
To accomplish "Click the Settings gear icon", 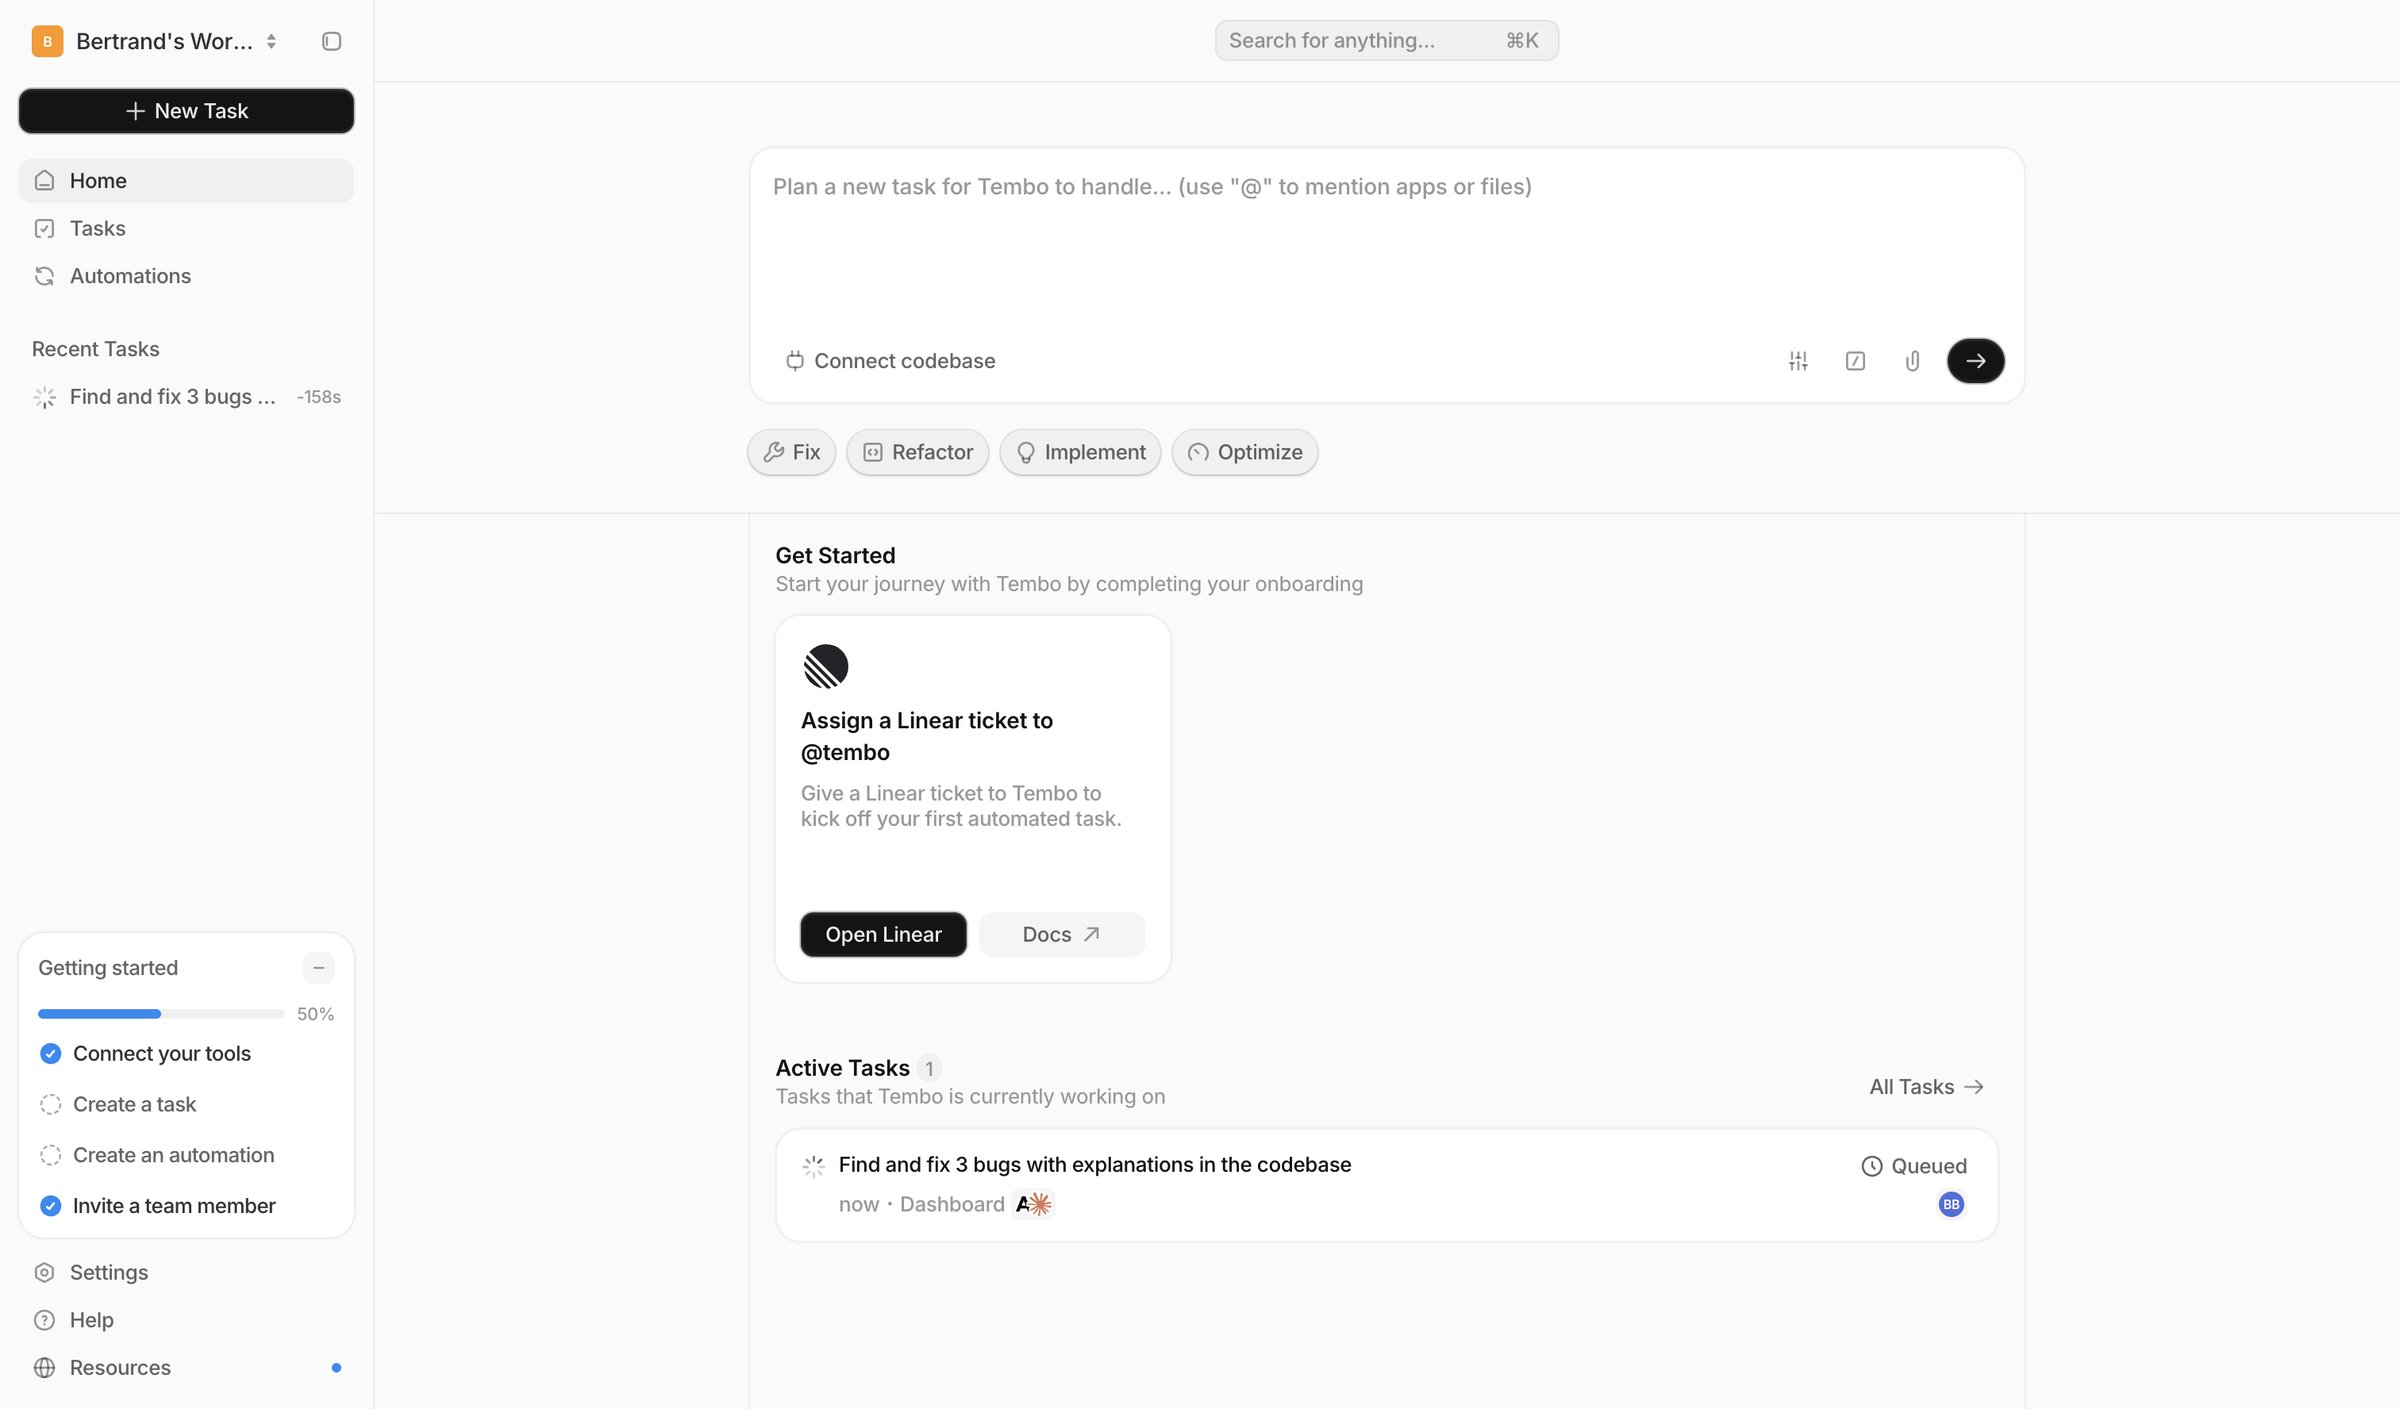I will point(44,1272).
